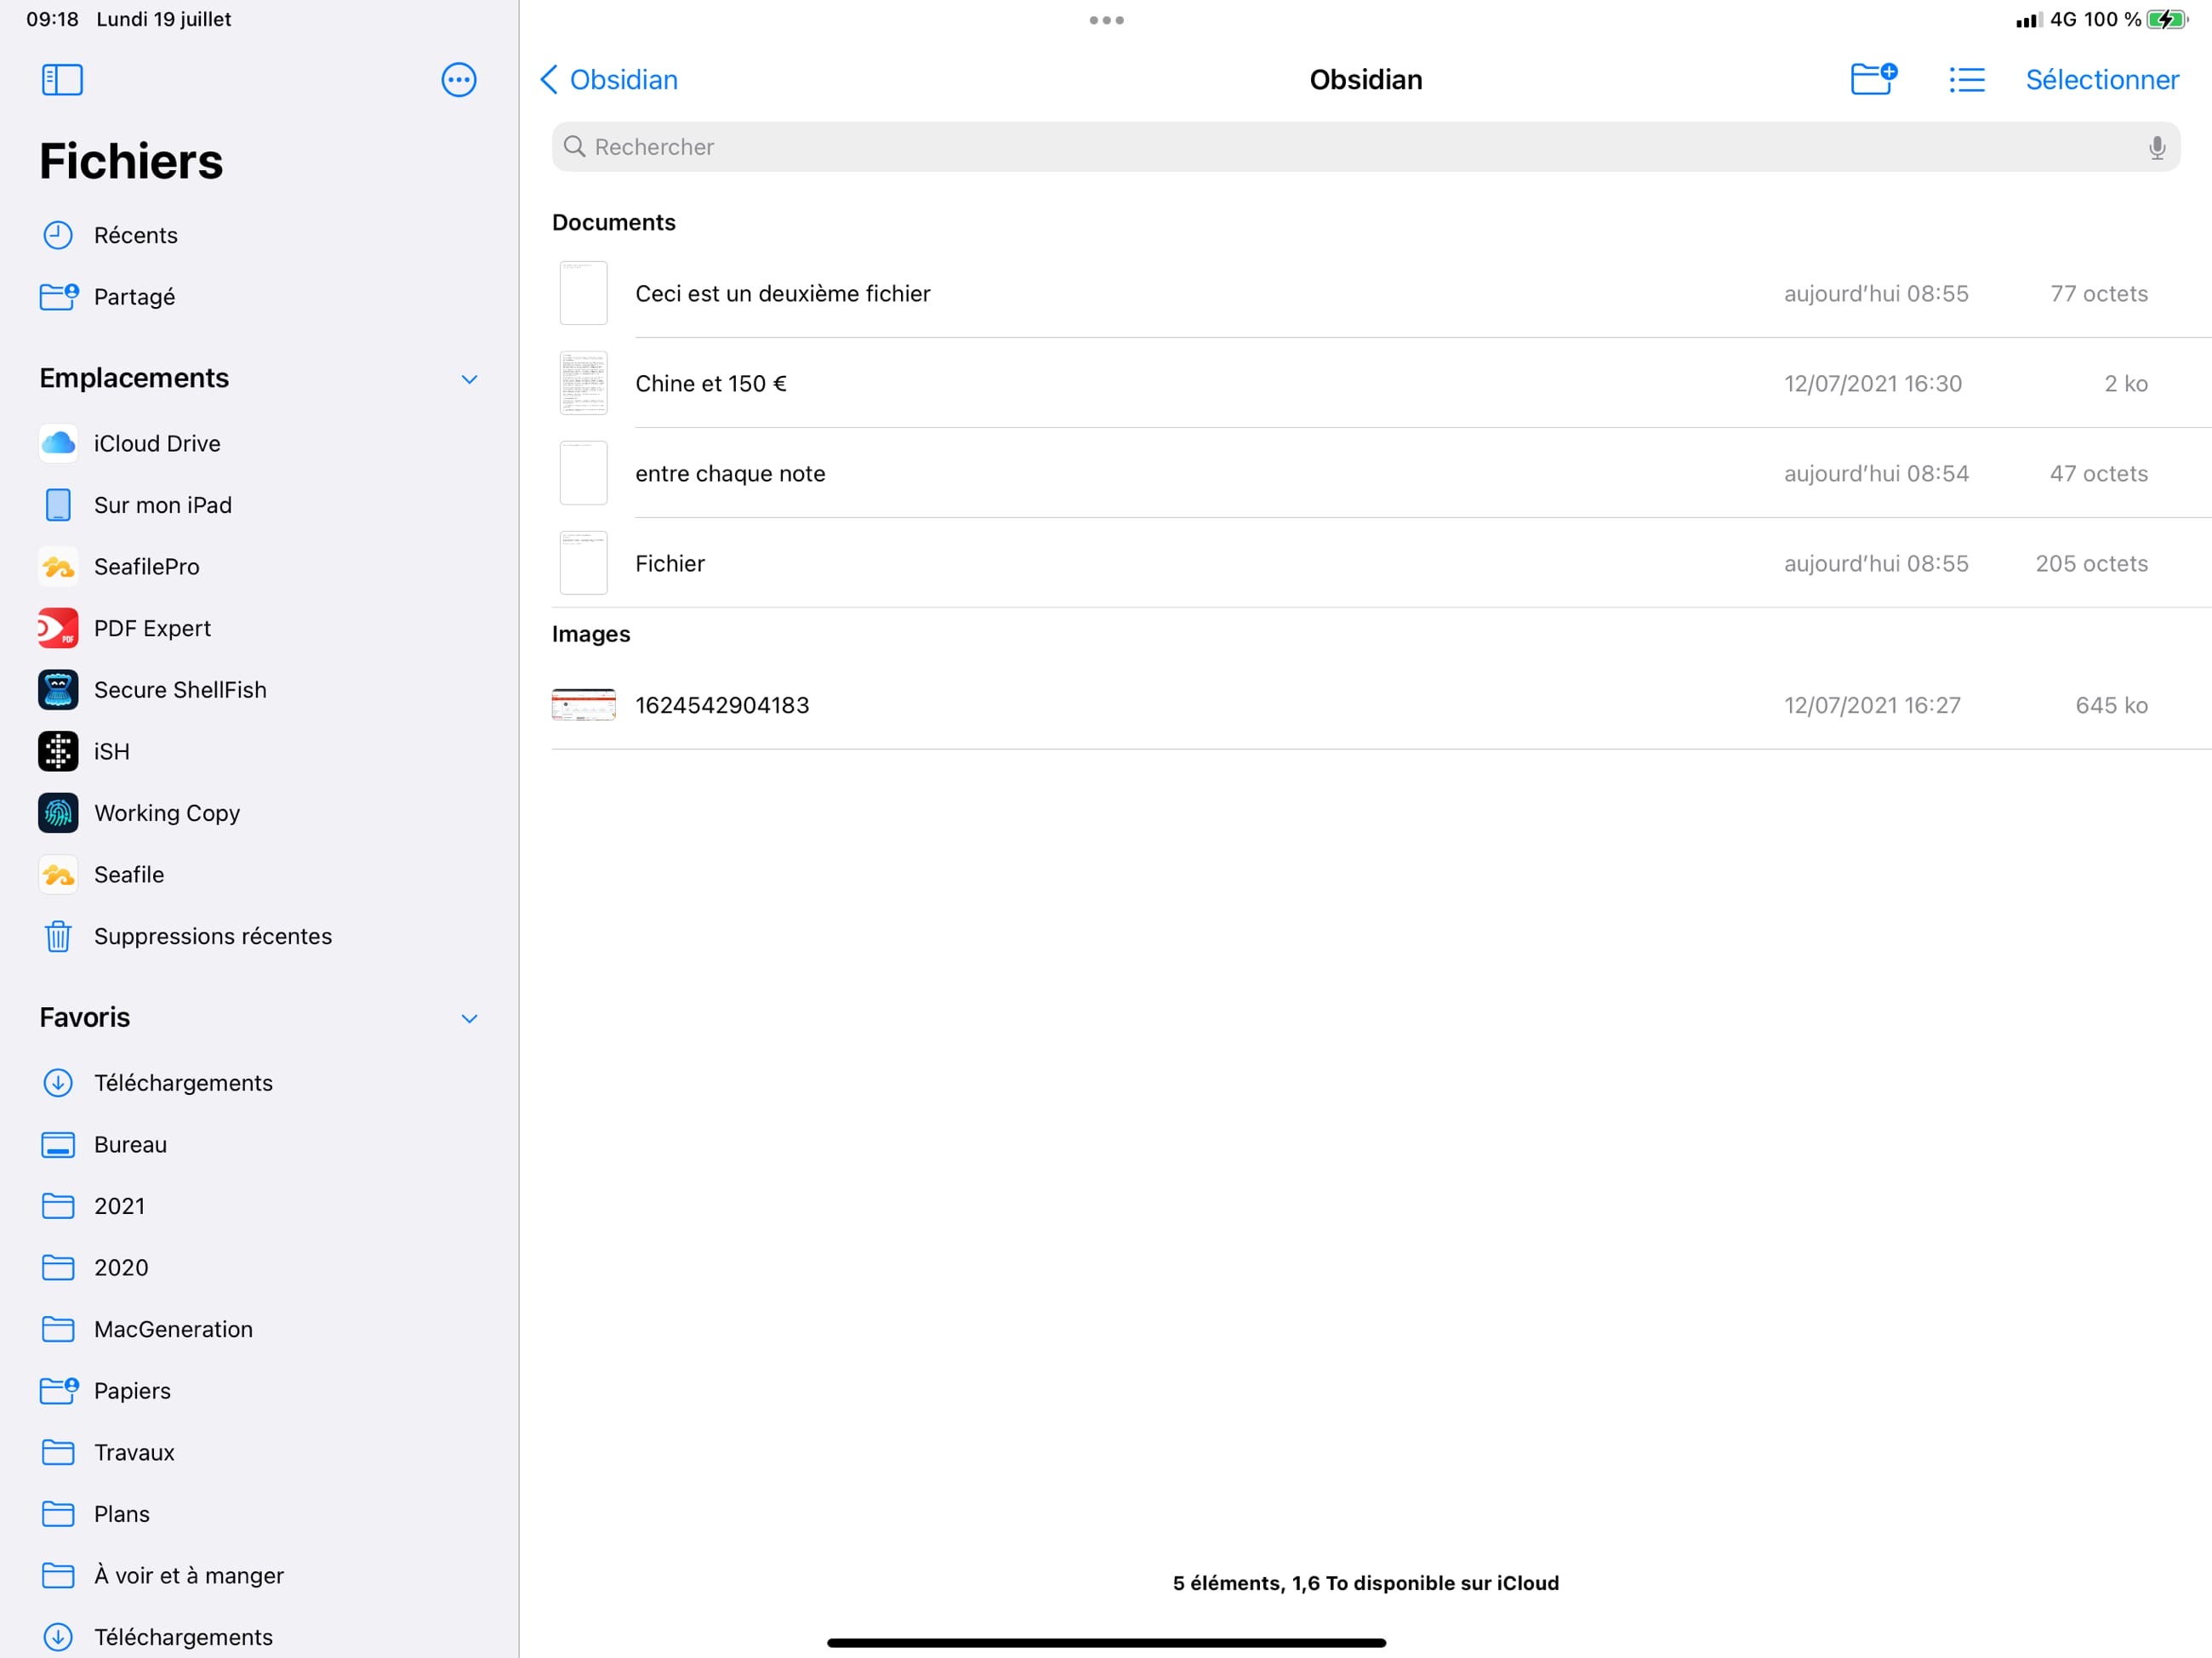Open image 1624542904183
The image size is (2212, 1658).
(1381, 705)
